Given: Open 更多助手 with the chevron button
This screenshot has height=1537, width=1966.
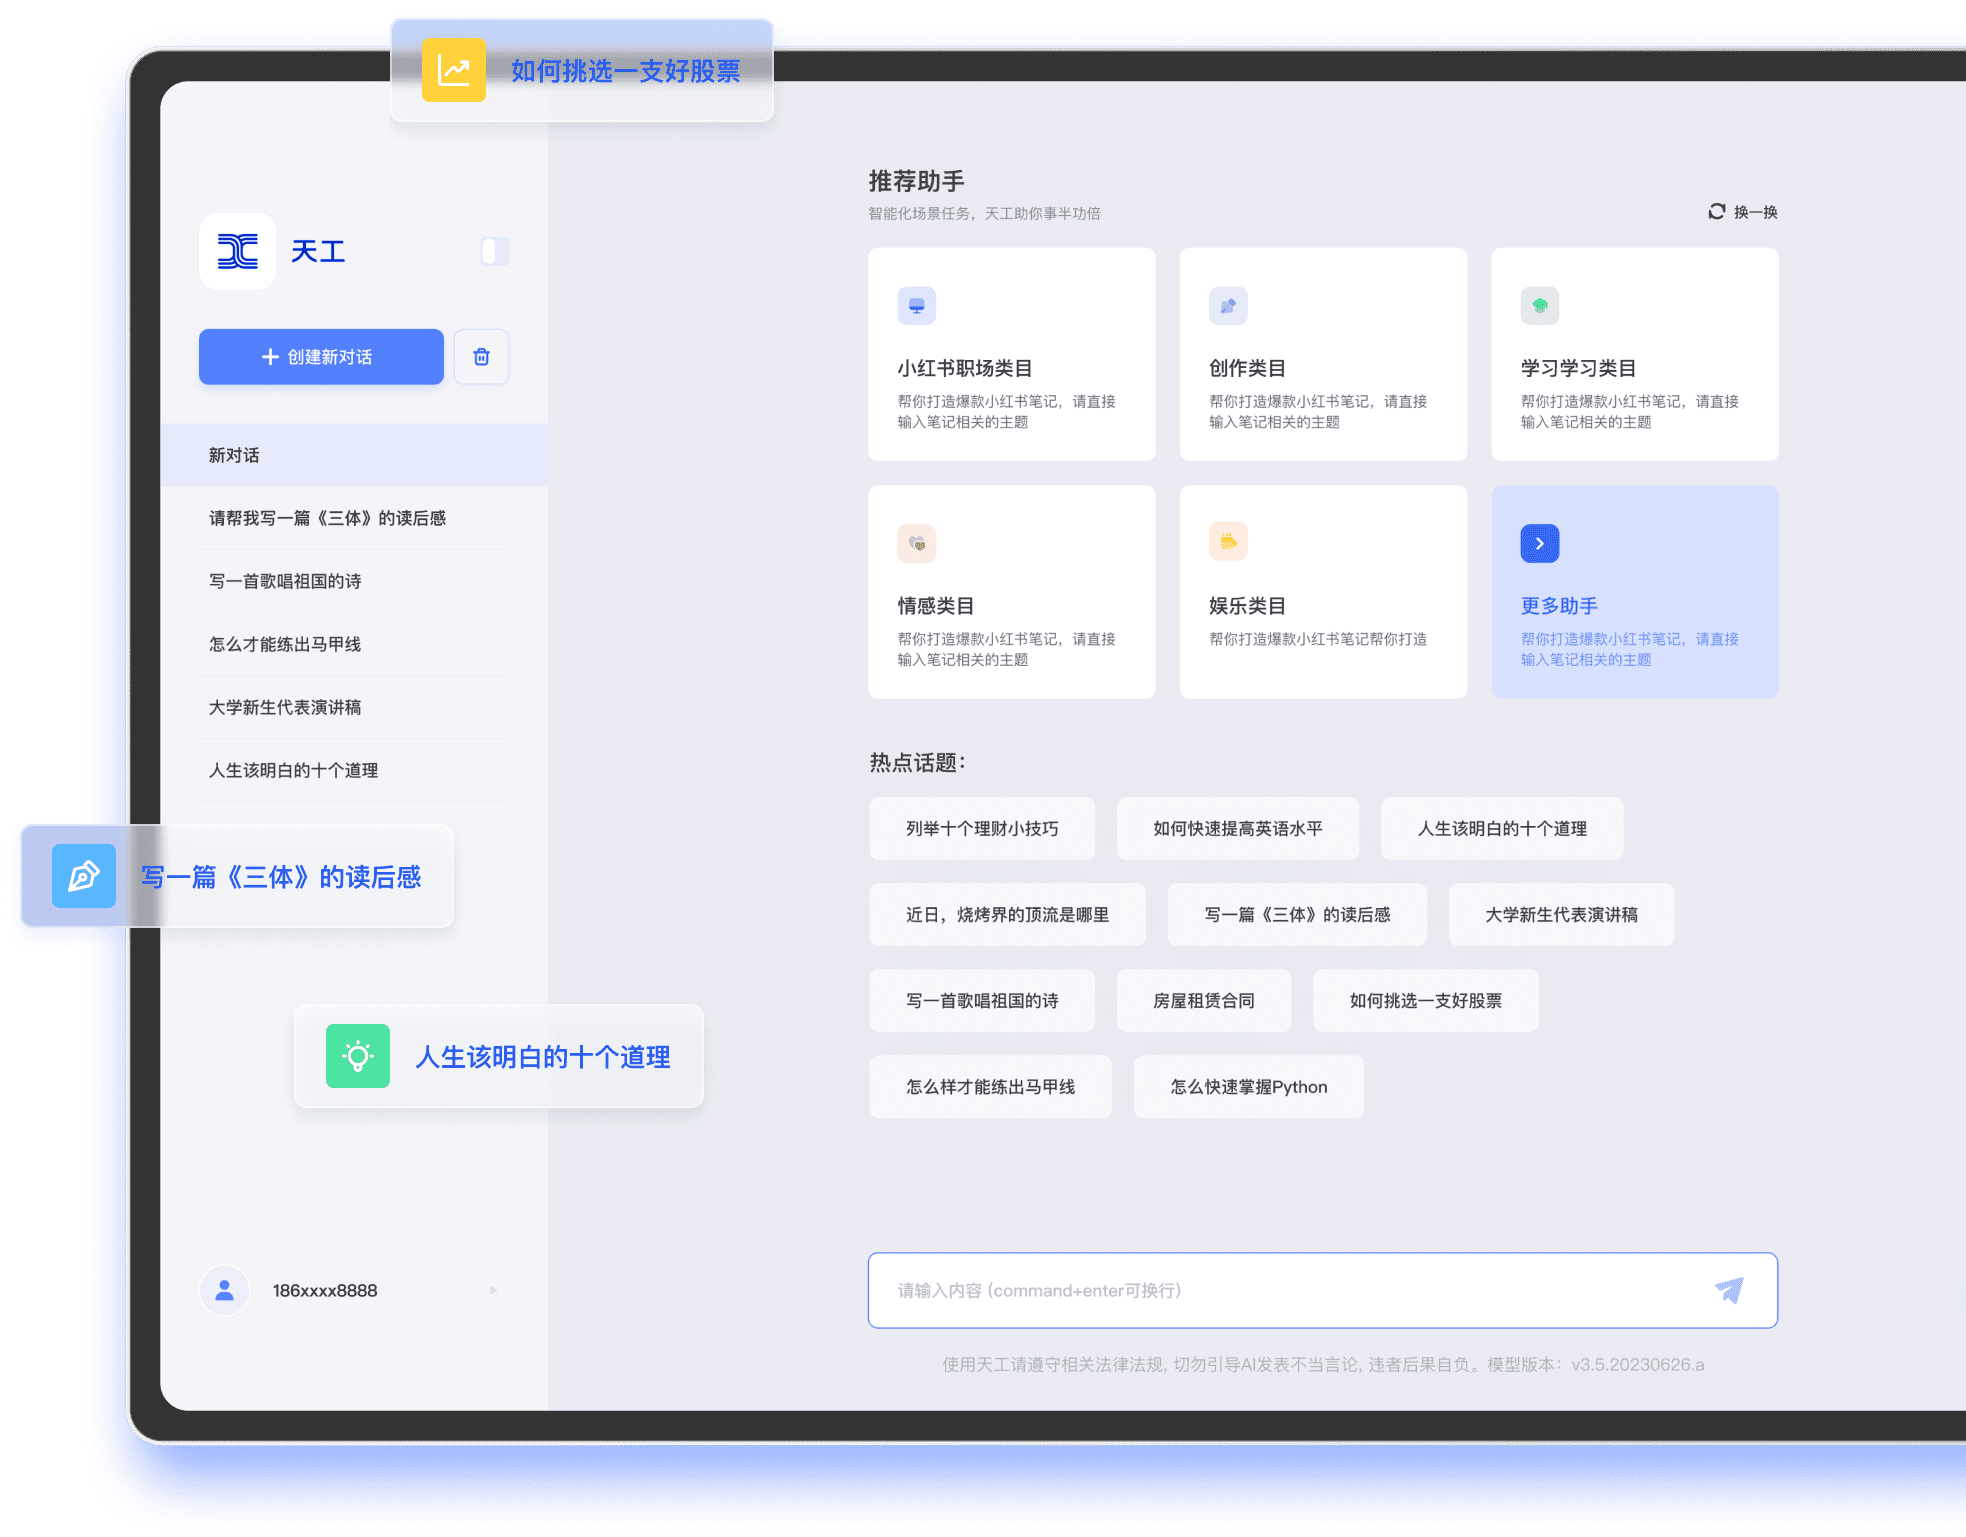Looking at the screenshot, I should [1539, 543].
